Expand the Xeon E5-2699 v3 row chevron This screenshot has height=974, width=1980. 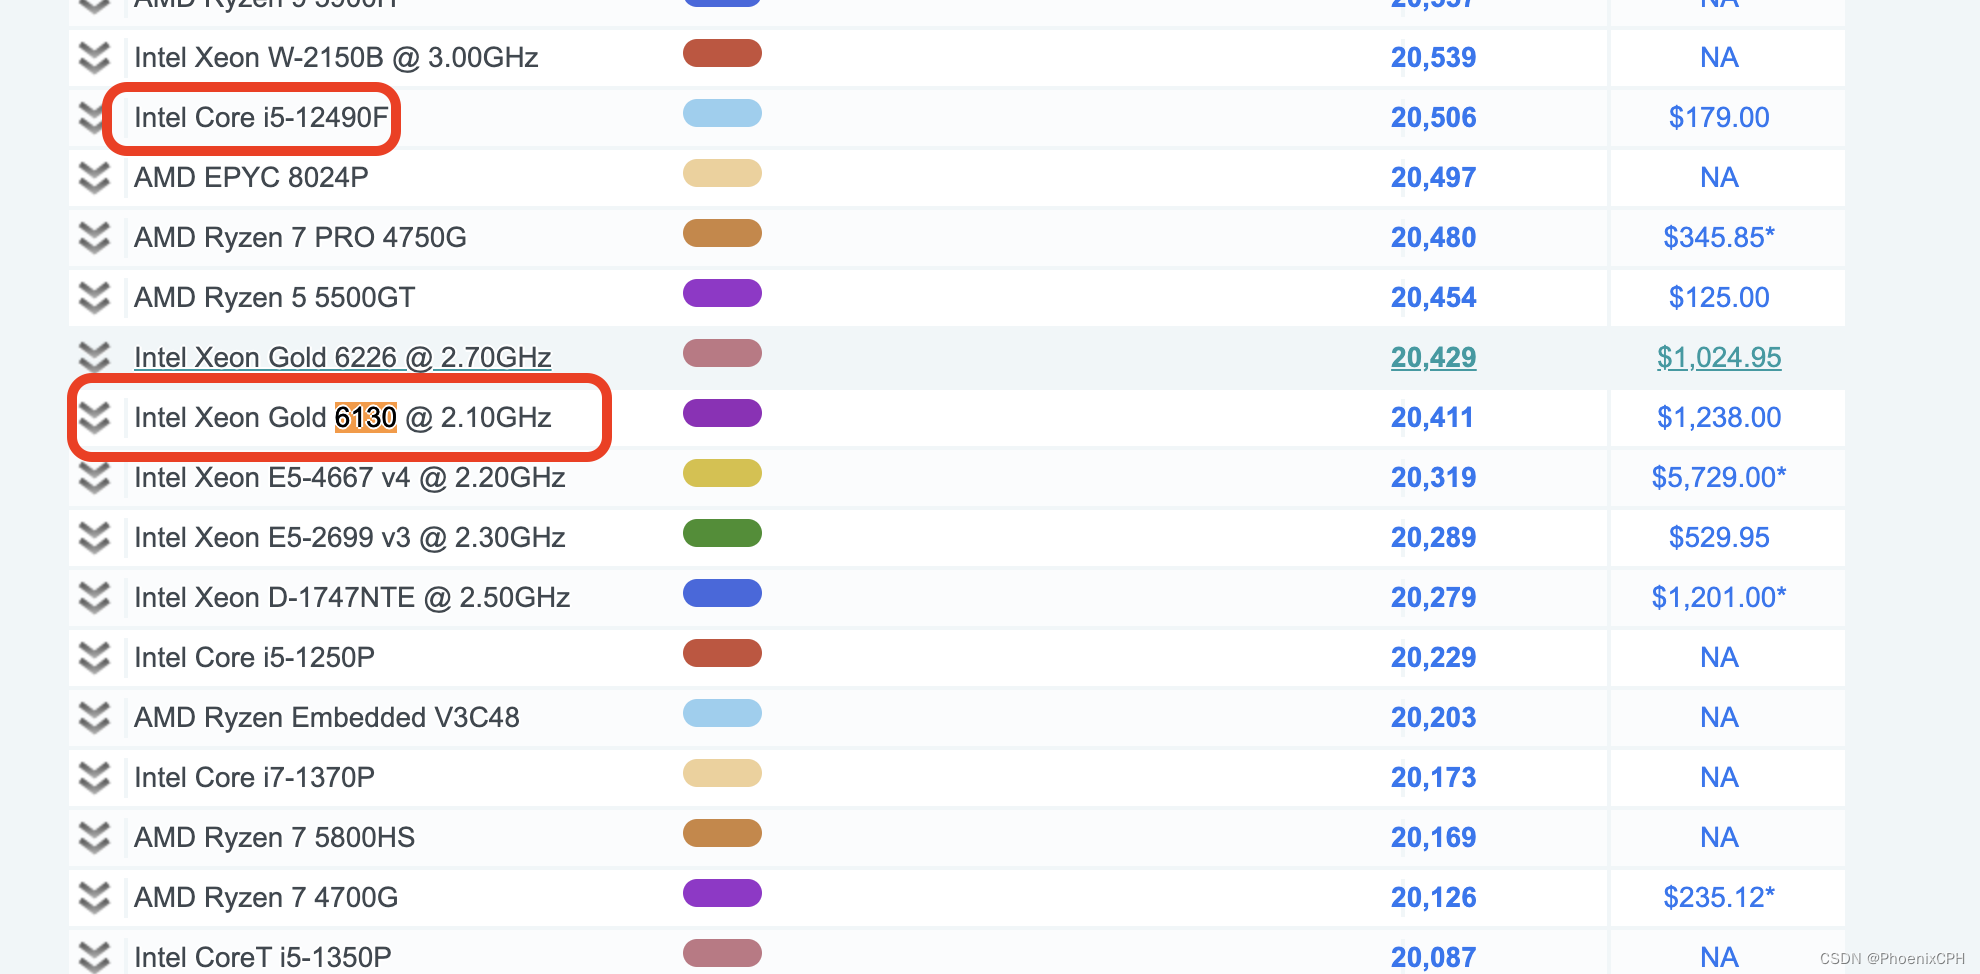click(x=94, y=538)
